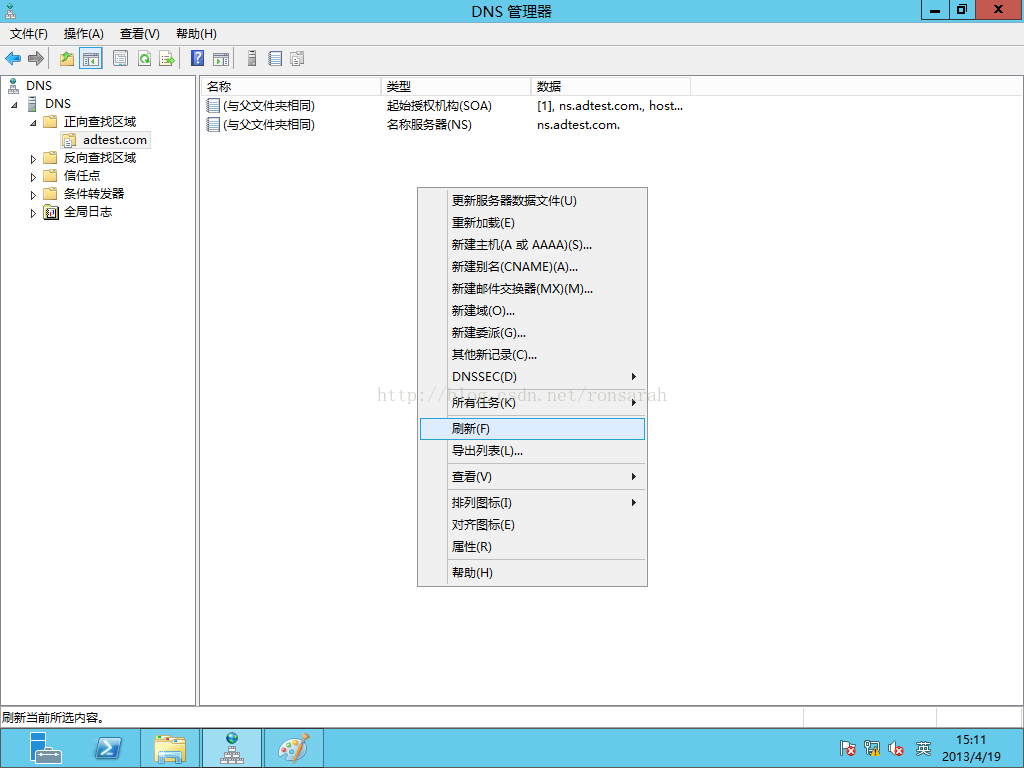Viewport: 1024px width, 768px height.
Task: Select the root DNS tree node
Action: click(x=39, y=86)
